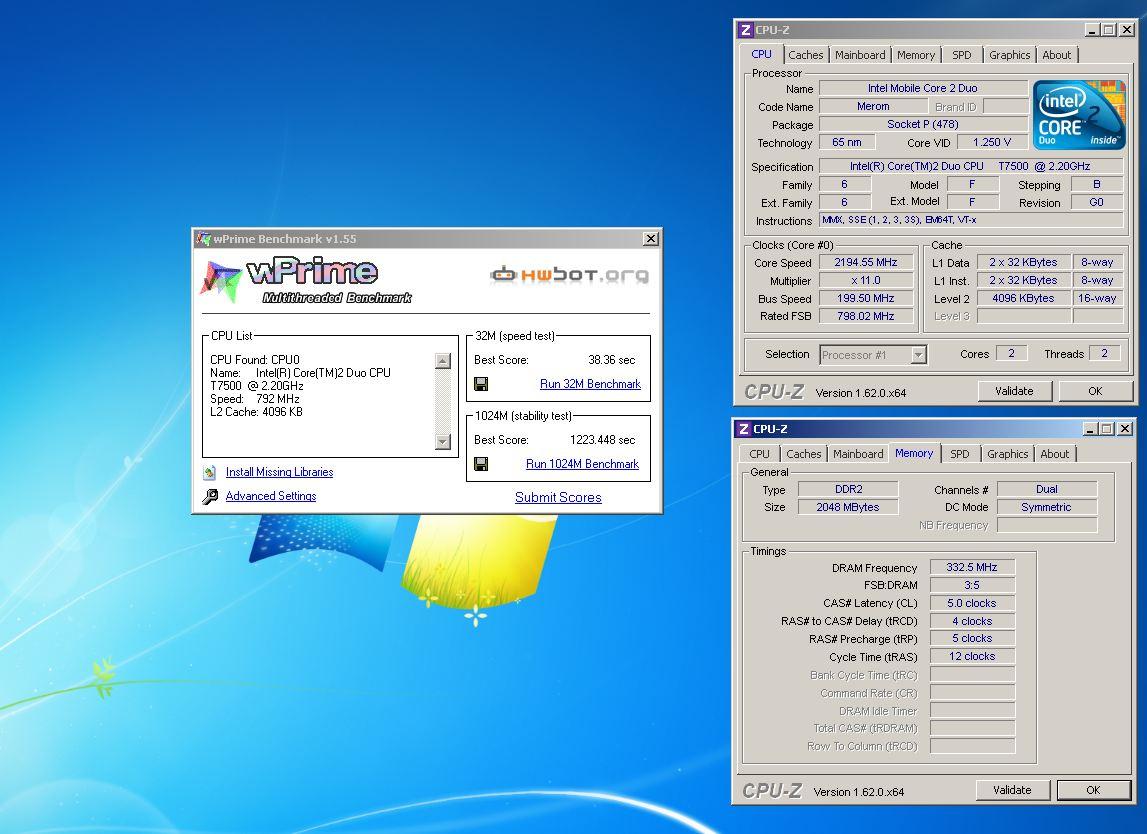Switch to Graphics tab in lower CPU-Z window

[x=1007, y=454]
